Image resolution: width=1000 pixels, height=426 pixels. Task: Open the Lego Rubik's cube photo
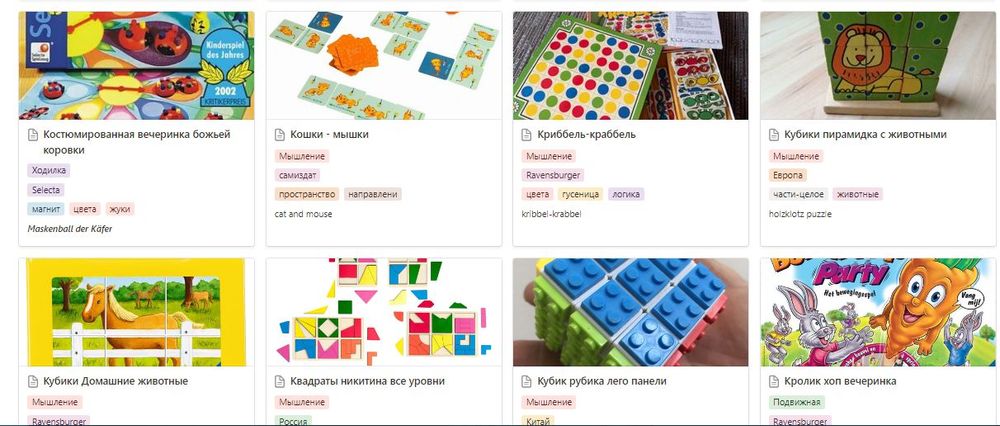click(631, 312)
